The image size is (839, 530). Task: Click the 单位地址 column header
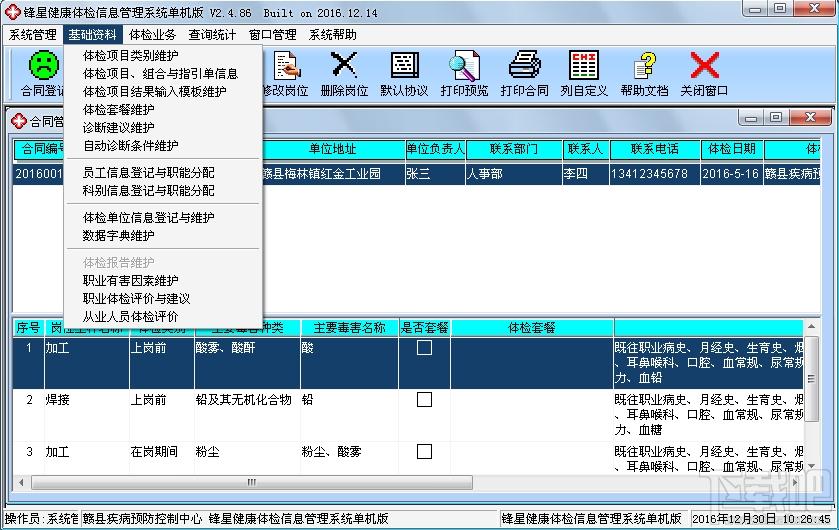pyautogui.click(x=333, y=149)
